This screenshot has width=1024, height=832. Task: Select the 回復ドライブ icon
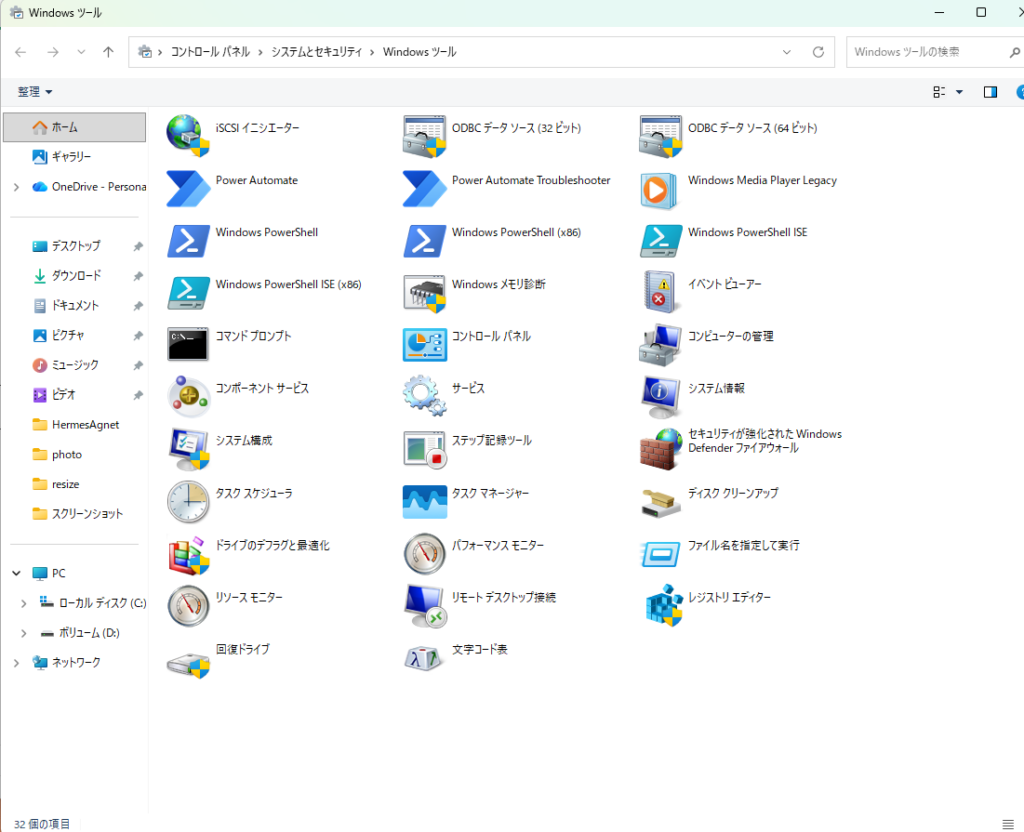coord(188,664)
